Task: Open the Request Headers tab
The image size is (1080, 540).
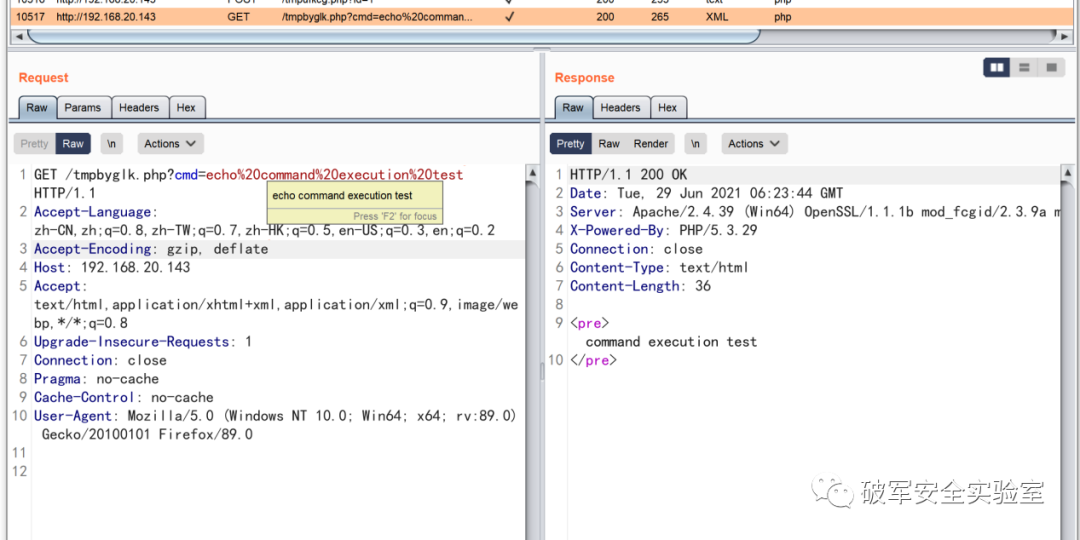Action: tap(139, 107)
